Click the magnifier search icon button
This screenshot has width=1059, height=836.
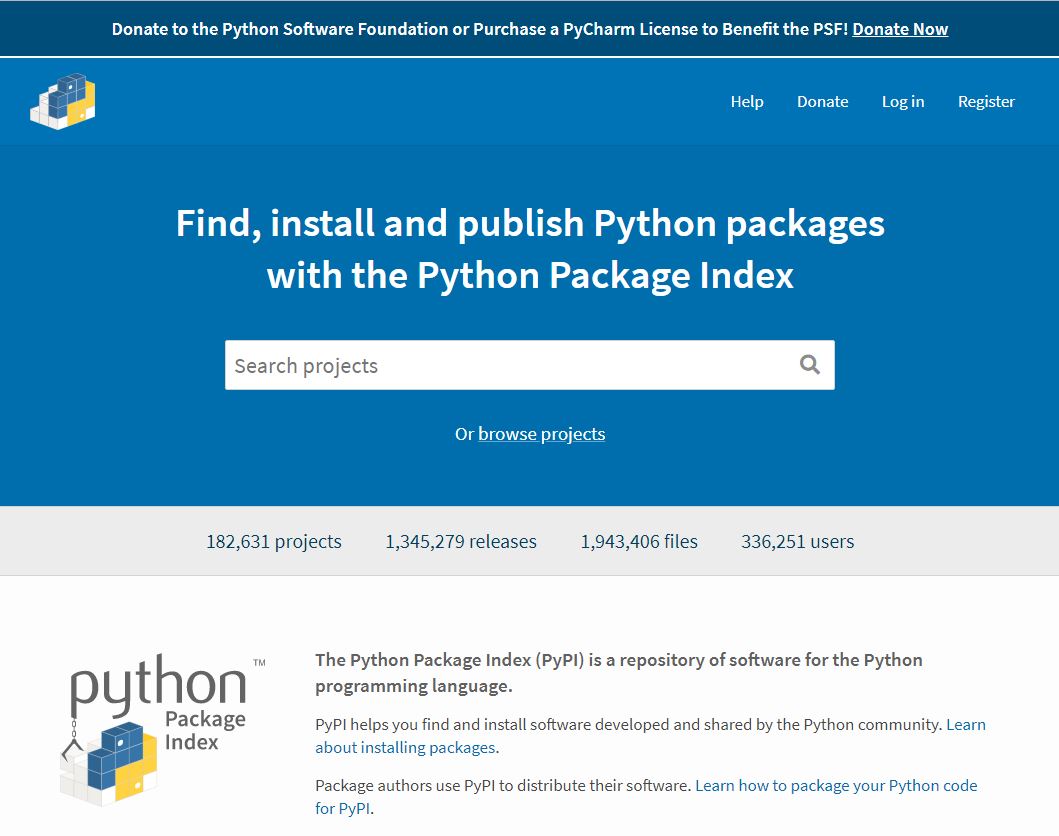810,365
